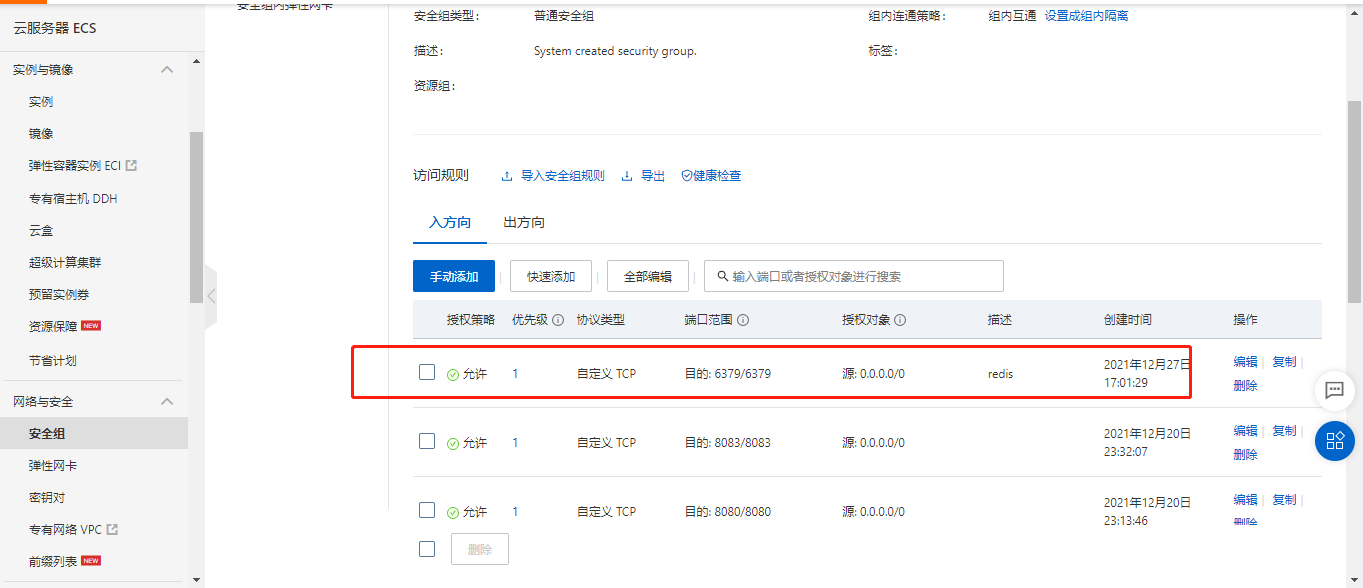1363x588 pixels.
Task: Click the port range info icon
Action: point(743,320)
